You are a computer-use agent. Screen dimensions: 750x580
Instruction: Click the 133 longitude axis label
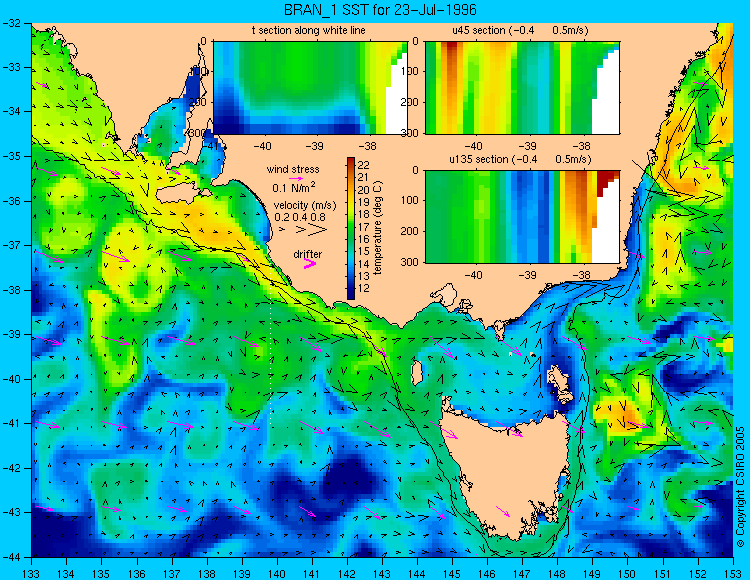pos(31,573)
